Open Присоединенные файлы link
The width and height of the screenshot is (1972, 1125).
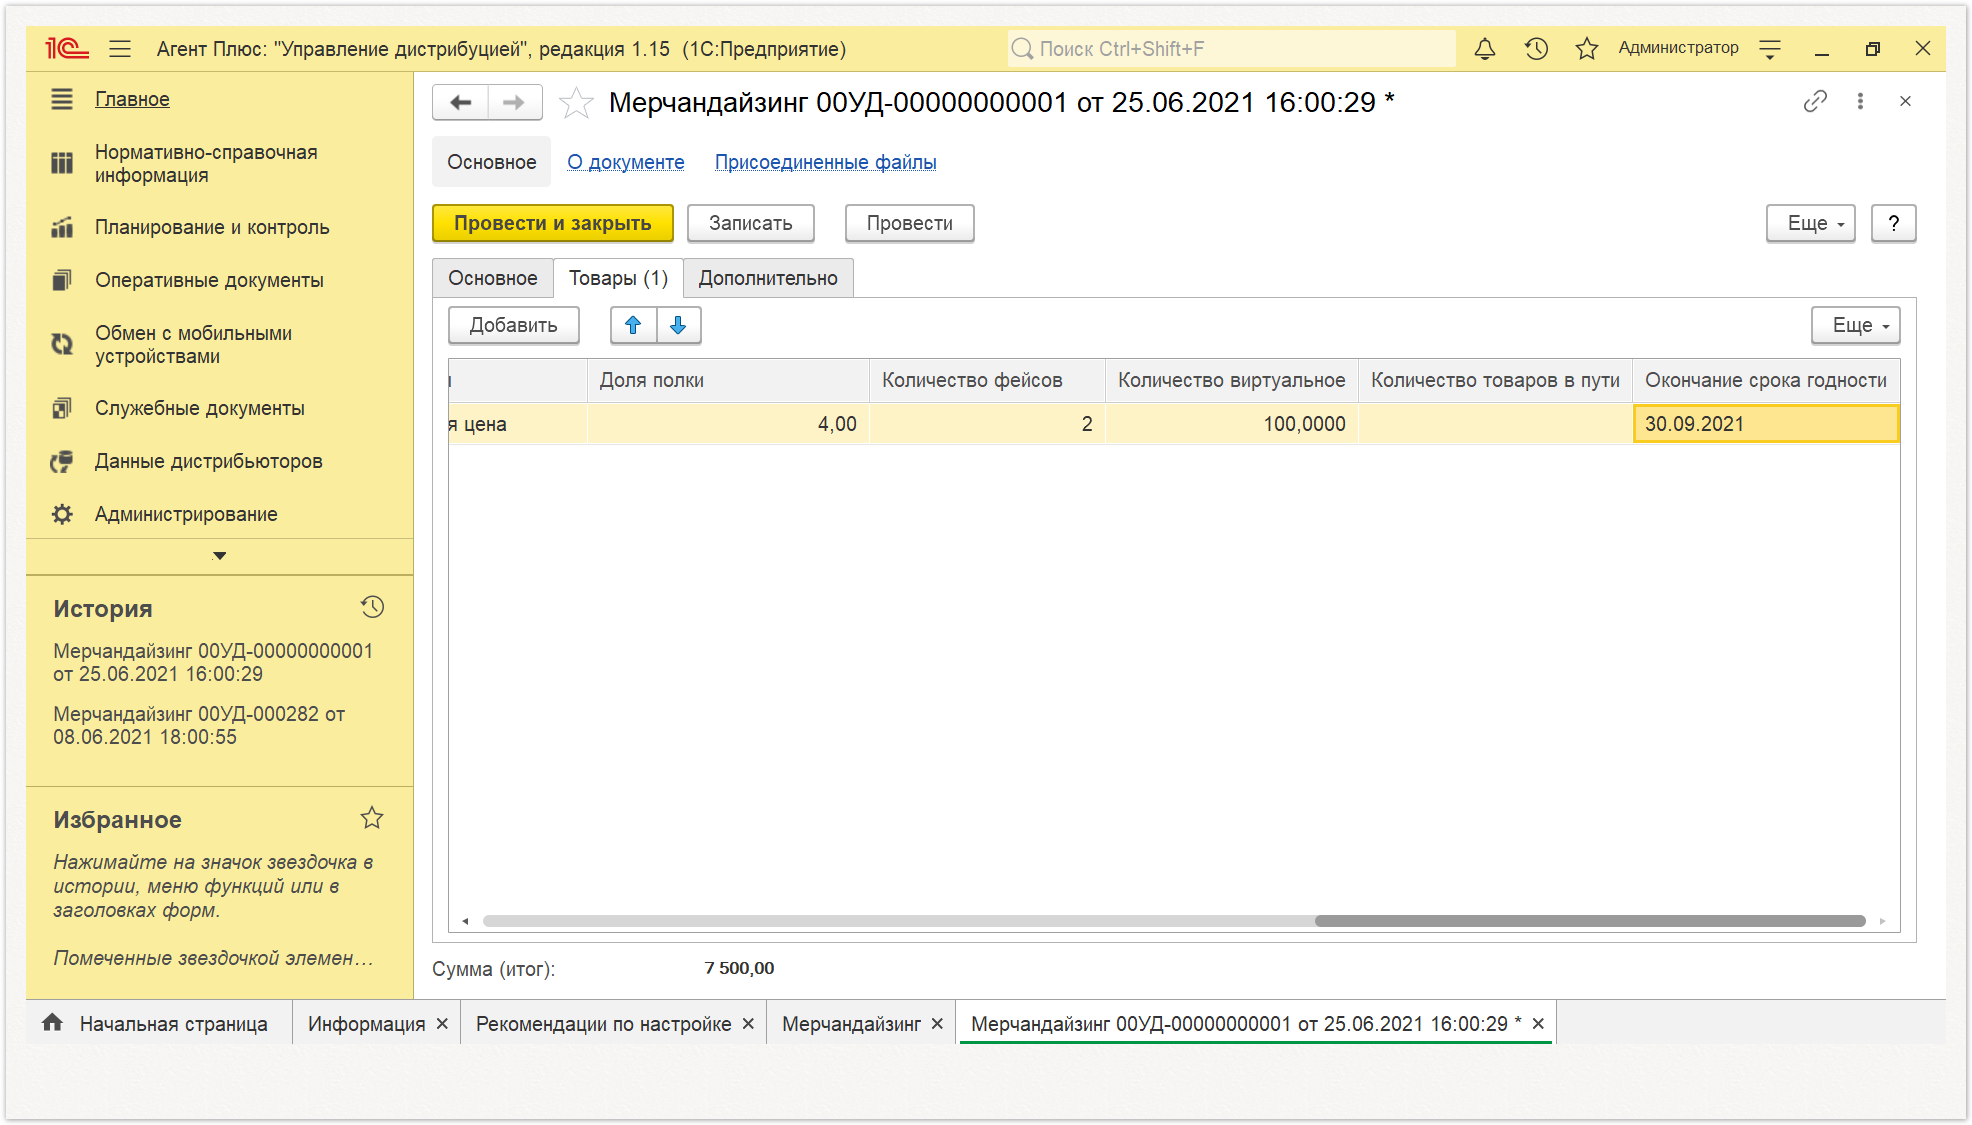point(825,162)
